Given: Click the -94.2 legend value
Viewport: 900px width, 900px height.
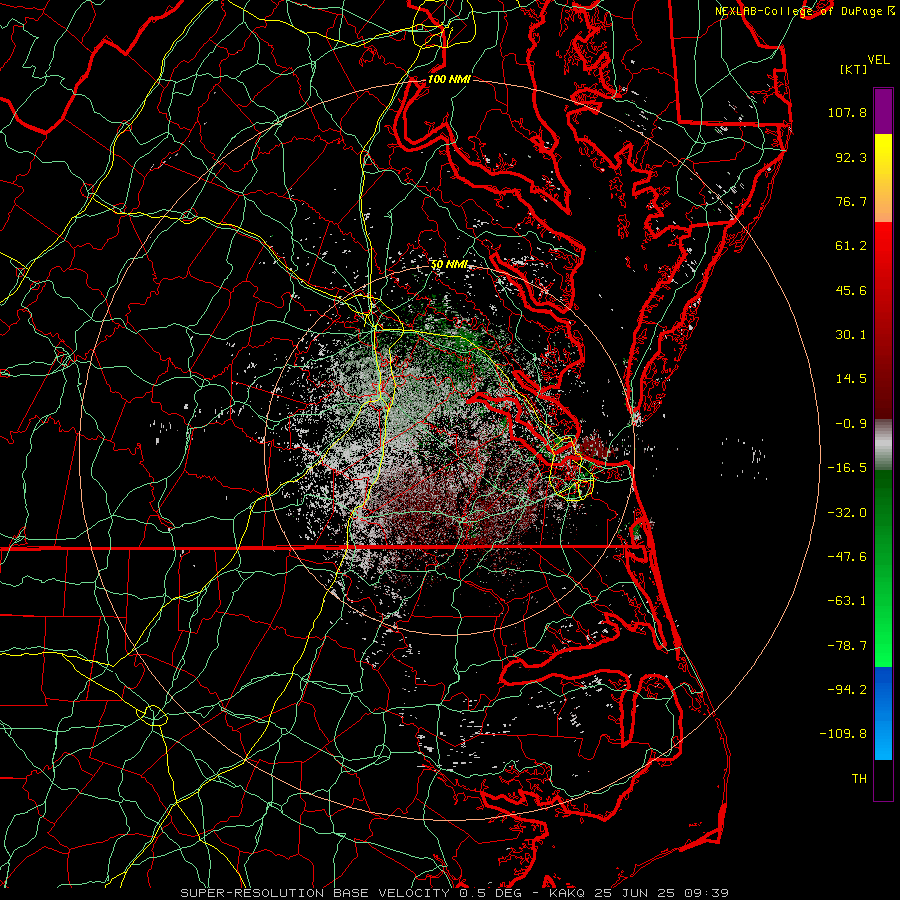Looking at the screenshot, I should point(847,690).
